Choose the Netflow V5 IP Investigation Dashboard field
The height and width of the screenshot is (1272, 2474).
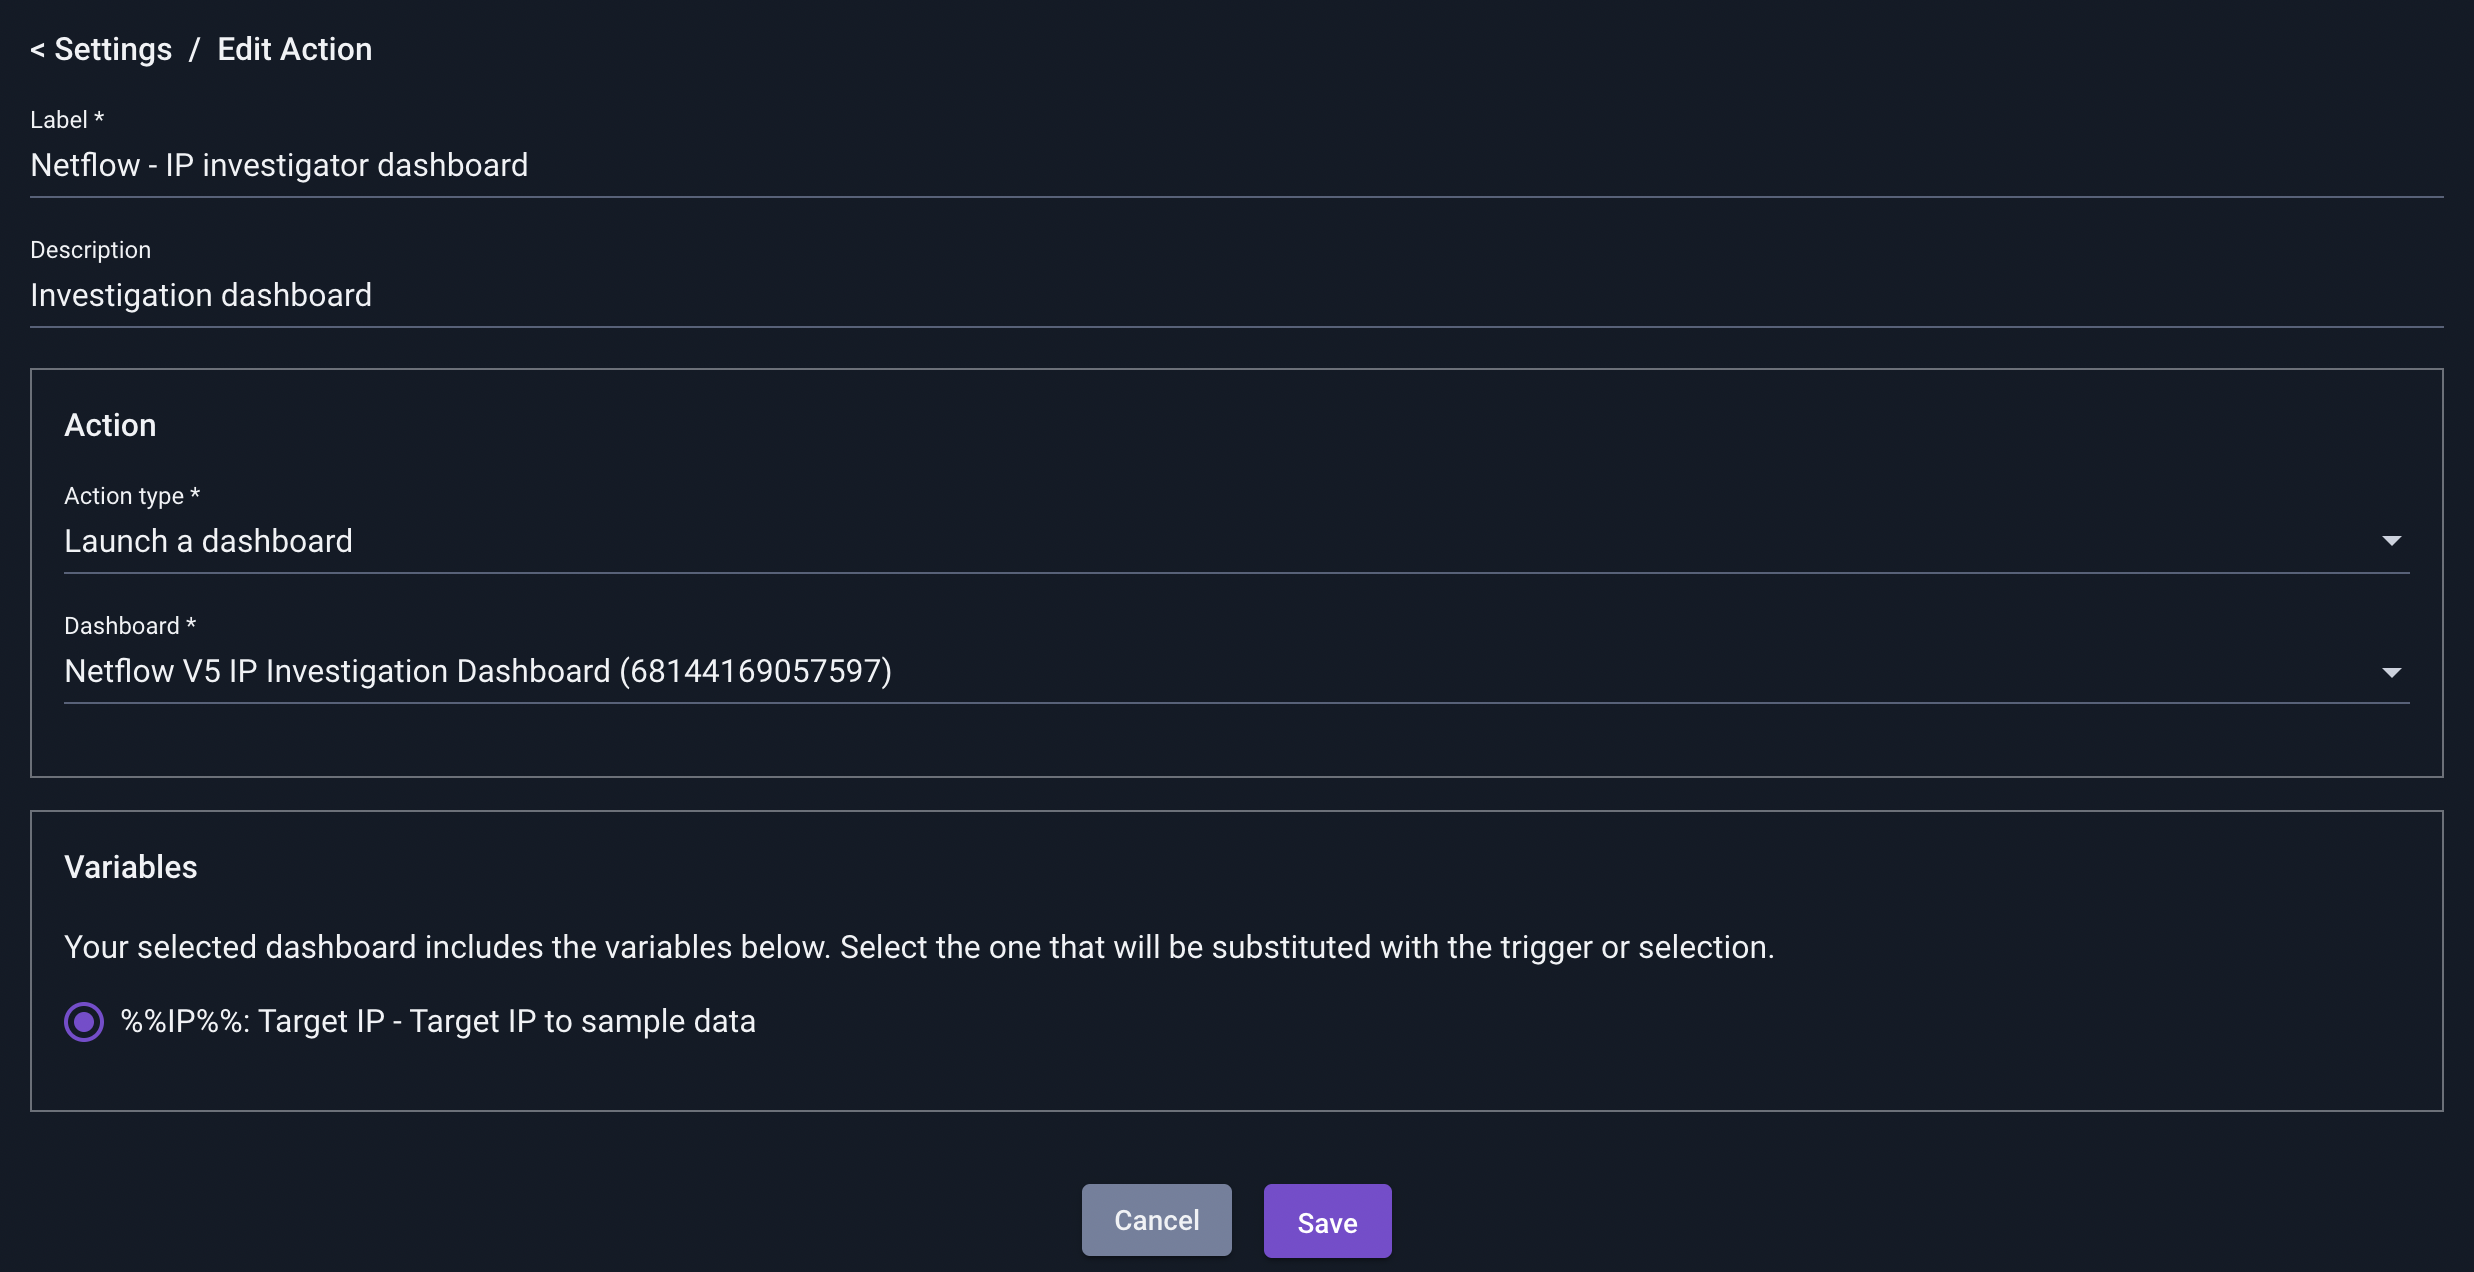(x=1237, y=672)
